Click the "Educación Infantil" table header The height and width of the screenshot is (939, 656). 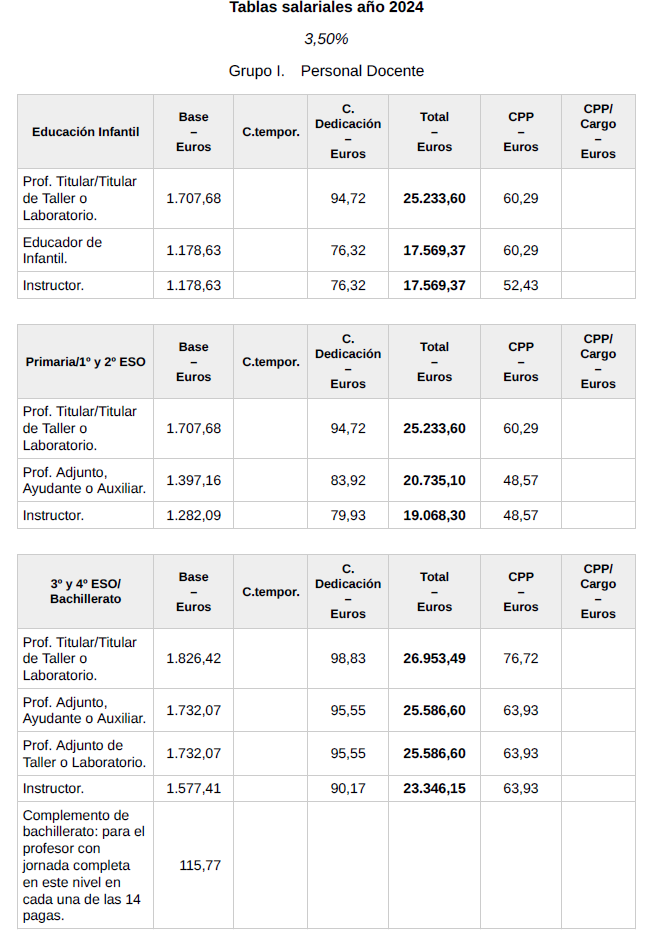pyautogui.click(x=85, y=132)
